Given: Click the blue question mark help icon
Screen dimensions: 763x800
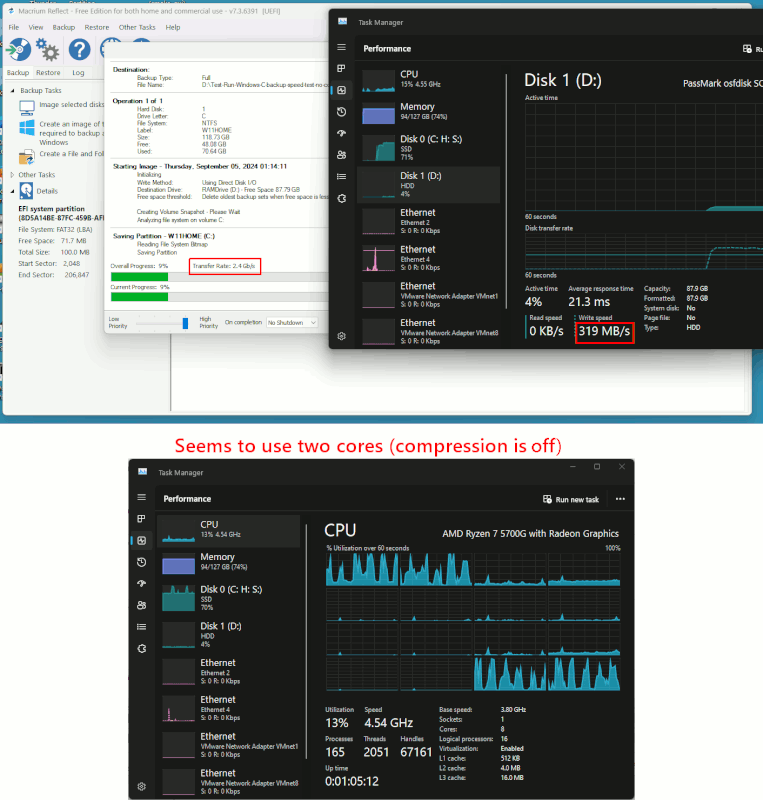Looking at the screenshot, I should (79, 49).
